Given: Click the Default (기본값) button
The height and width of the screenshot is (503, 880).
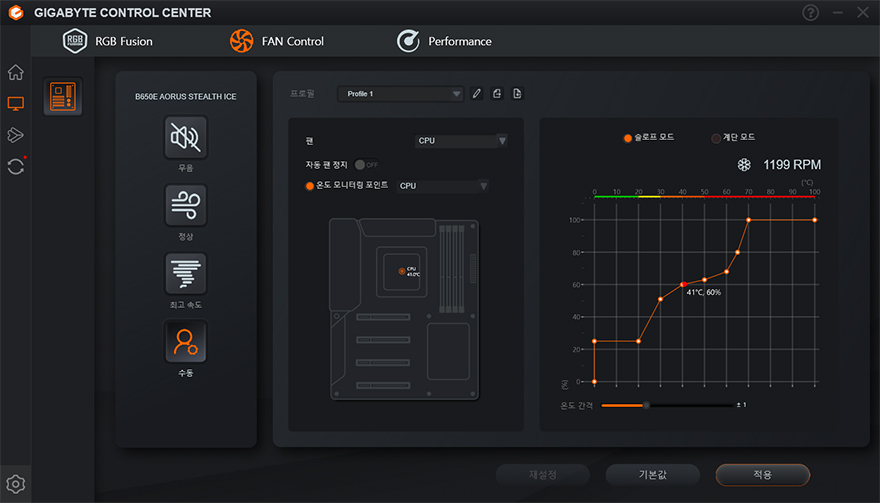Looking at the screenshot, I should coord(653,475).
